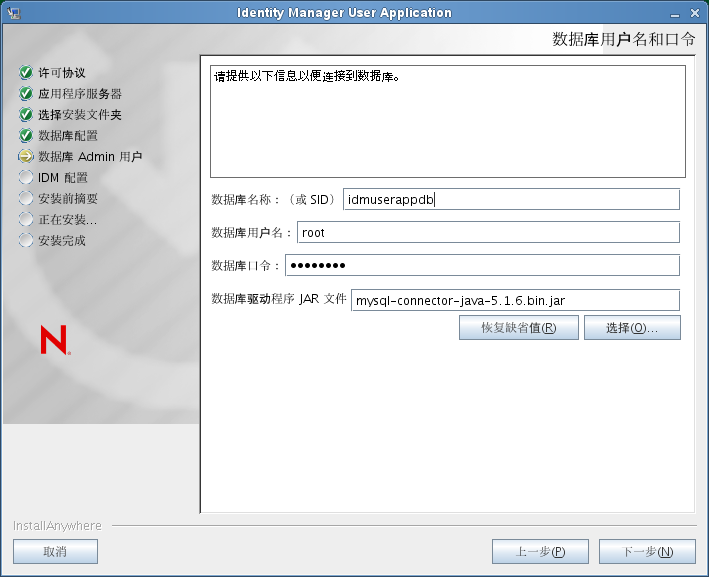Click the 数据库用户名和口令 page heading
Image resolution: width=709 pixels, height=577 pixels.
(x=624, y=39)
